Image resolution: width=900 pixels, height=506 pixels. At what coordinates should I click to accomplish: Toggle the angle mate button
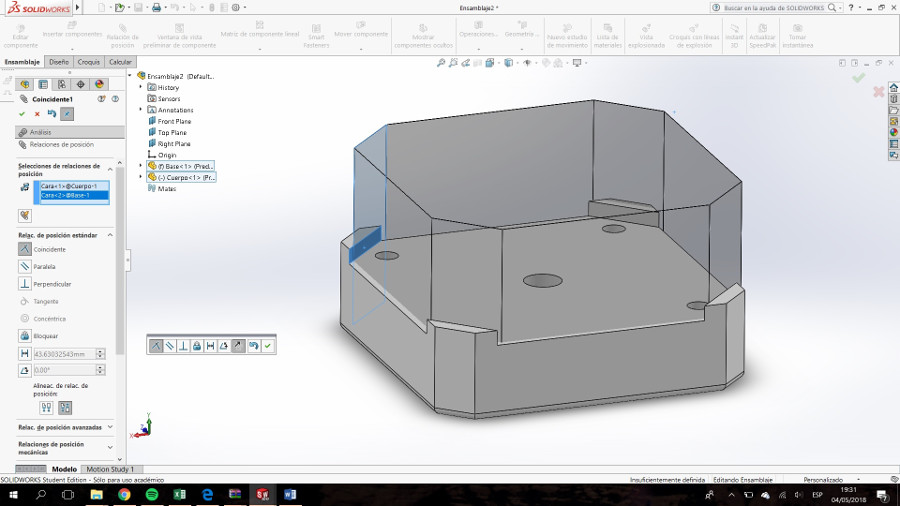pyautogui.click(x=25, y=370)
